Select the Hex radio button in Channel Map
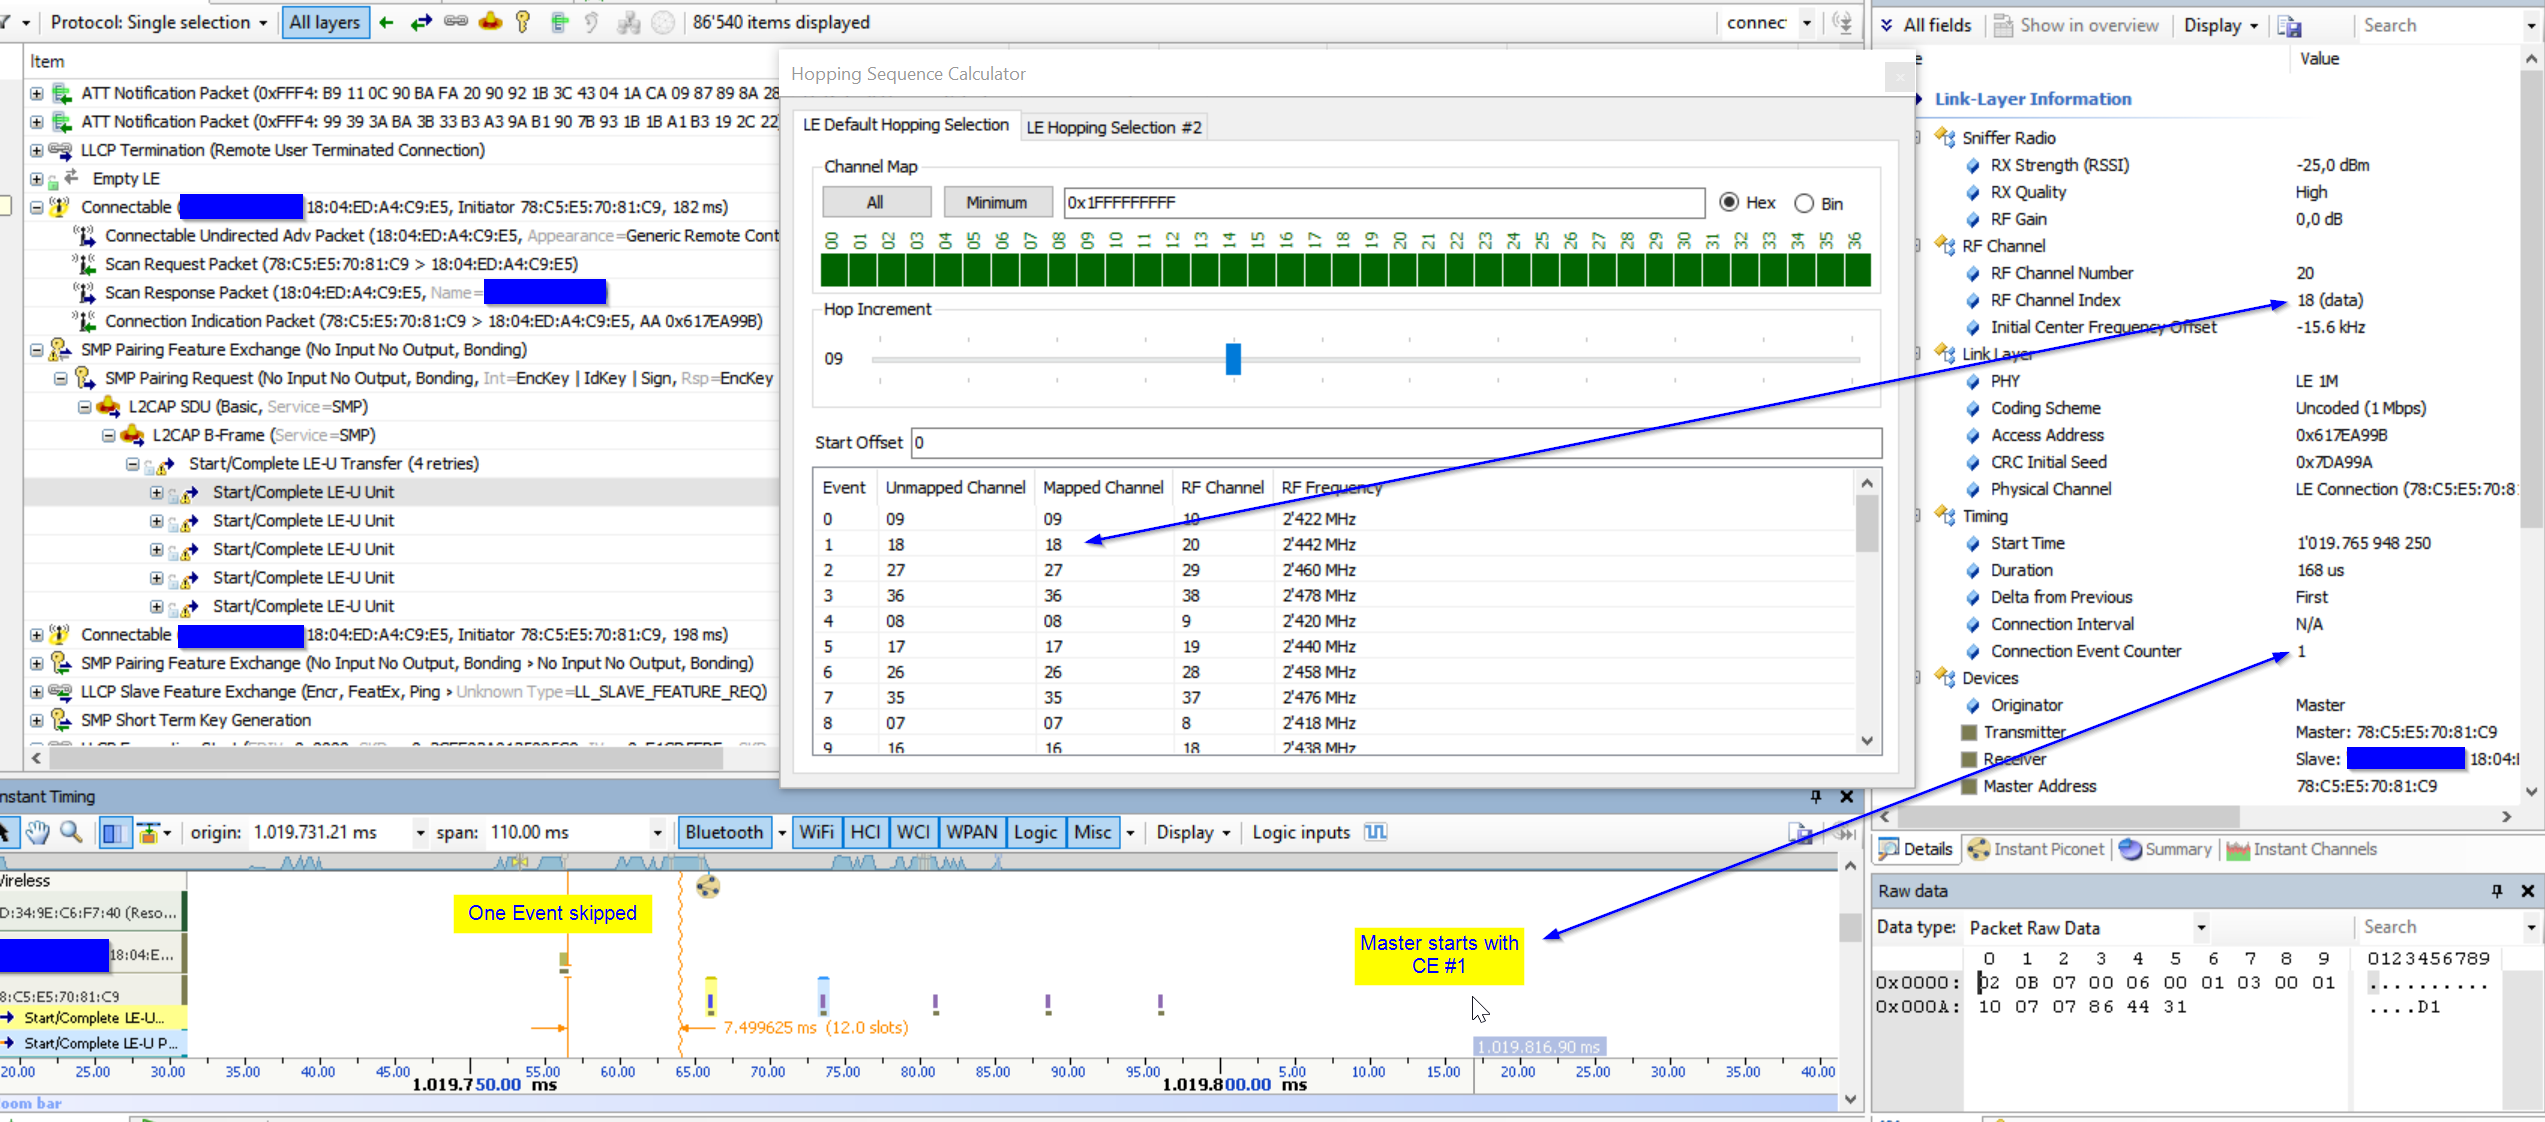 1730,202
